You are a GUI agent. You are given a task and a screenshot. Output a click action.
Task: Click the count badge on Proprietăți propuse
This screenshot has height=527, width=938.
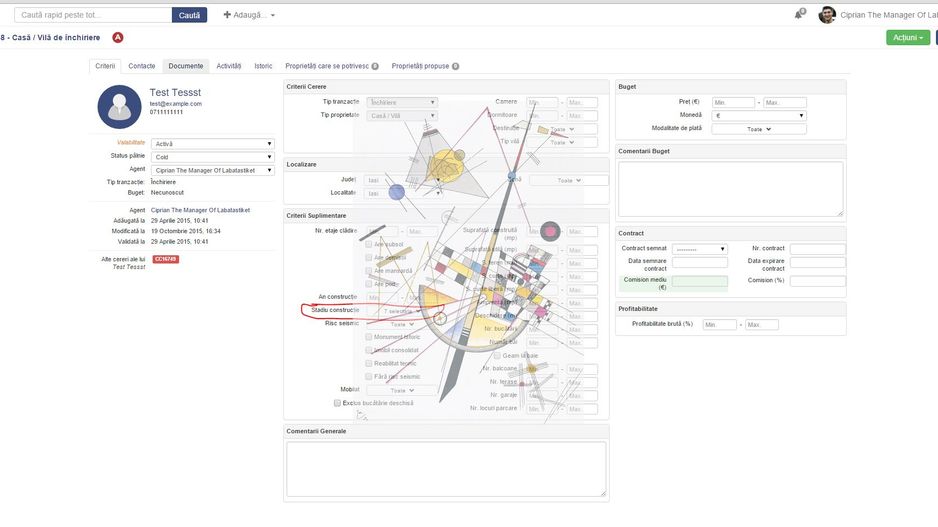[455, 66]
